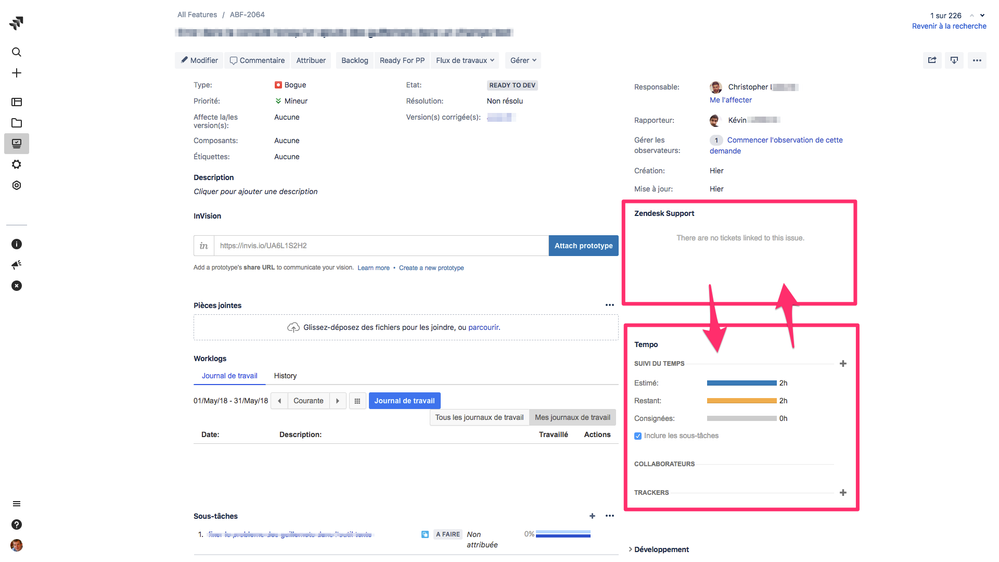This screenshot has width=999, height=562.
Task: Click the blue Journal de travail button
Action: coord(405,401)
